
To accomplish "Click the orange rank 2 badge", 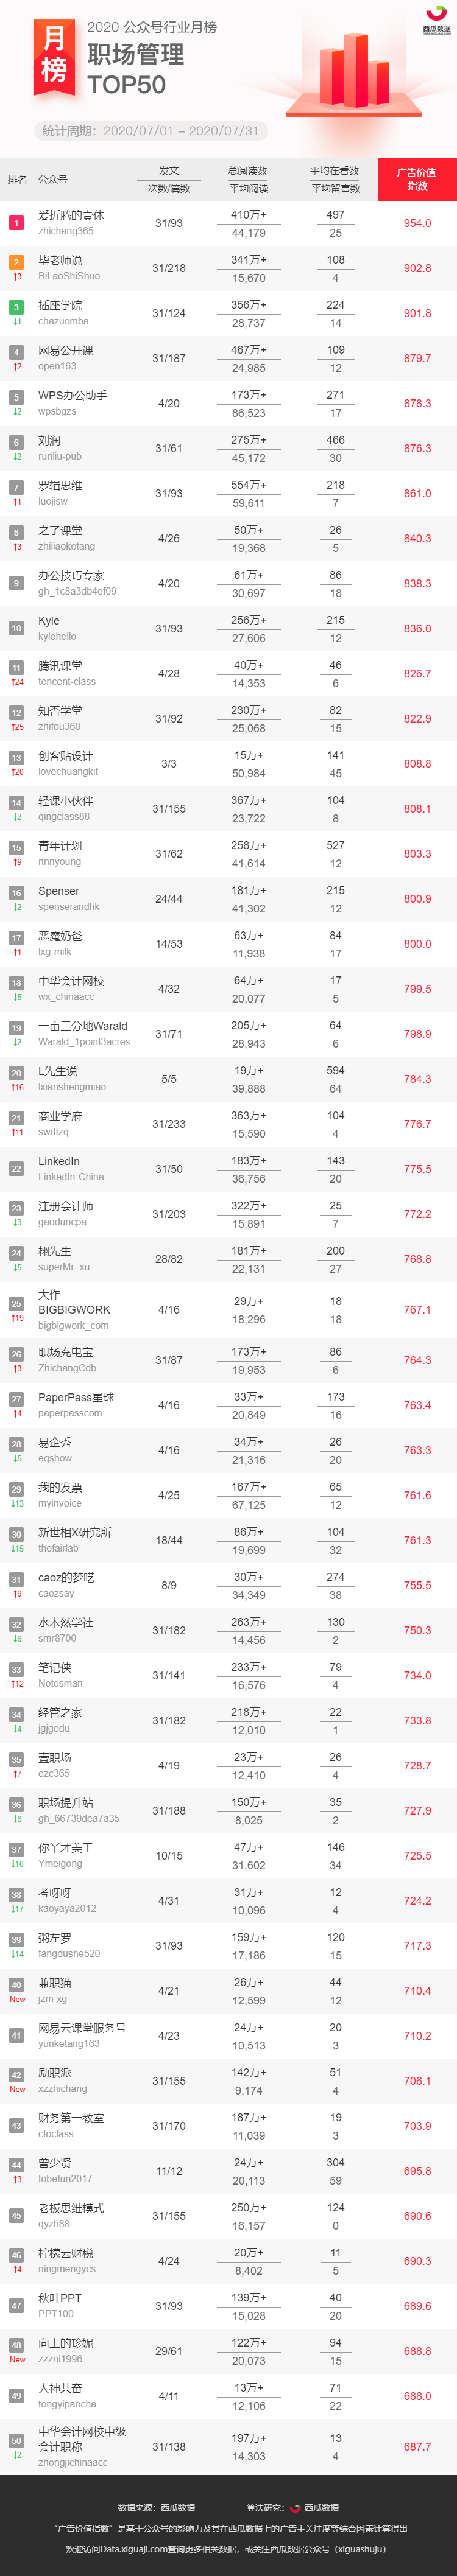I will [x=16, y=262].
